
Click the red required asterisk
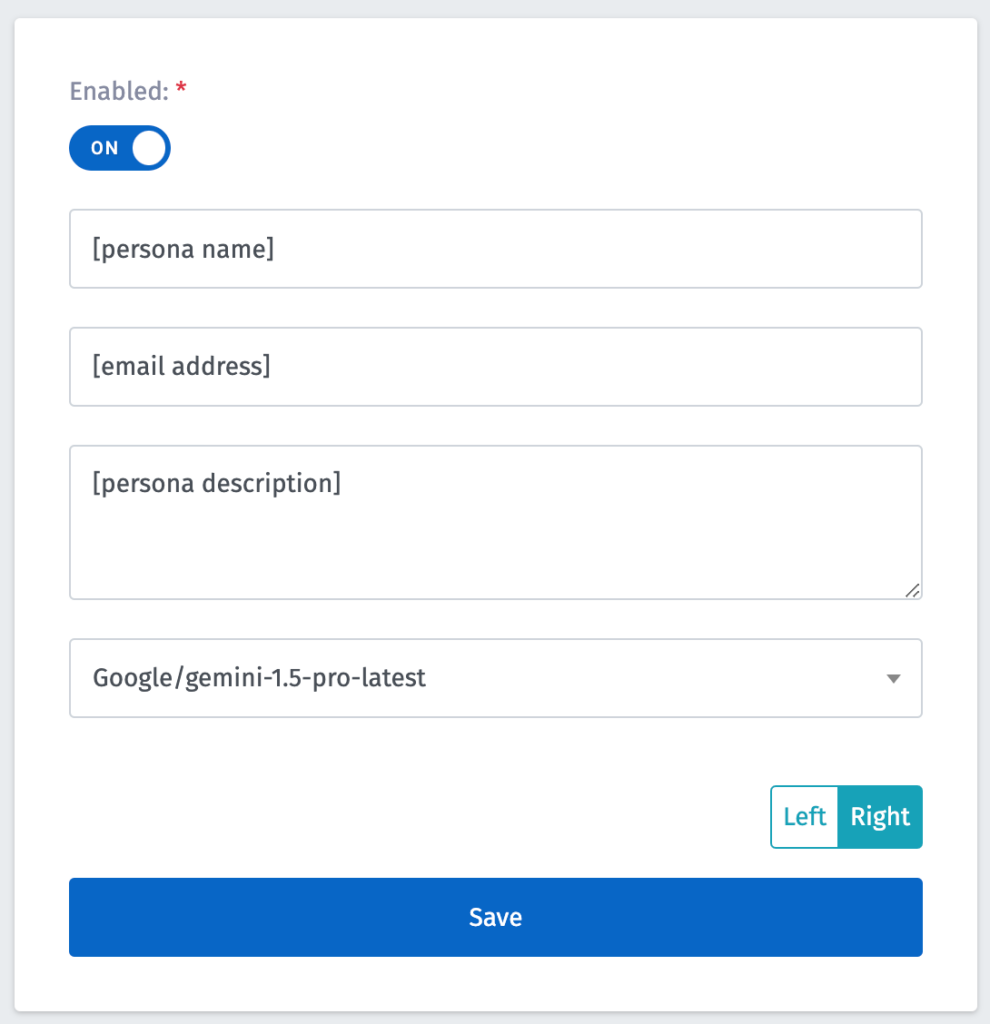181,91
